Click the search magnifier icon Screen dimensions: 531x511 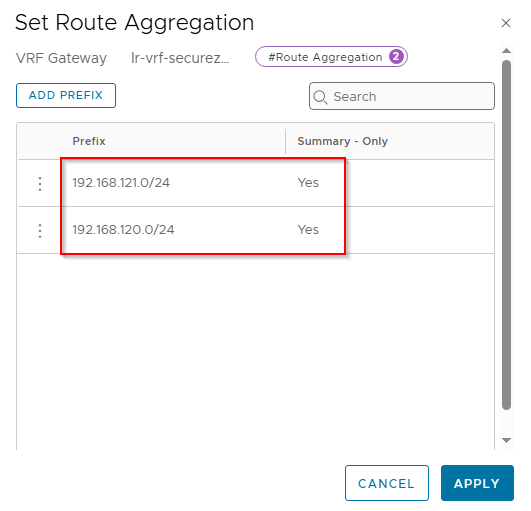(x=320, y=97)
